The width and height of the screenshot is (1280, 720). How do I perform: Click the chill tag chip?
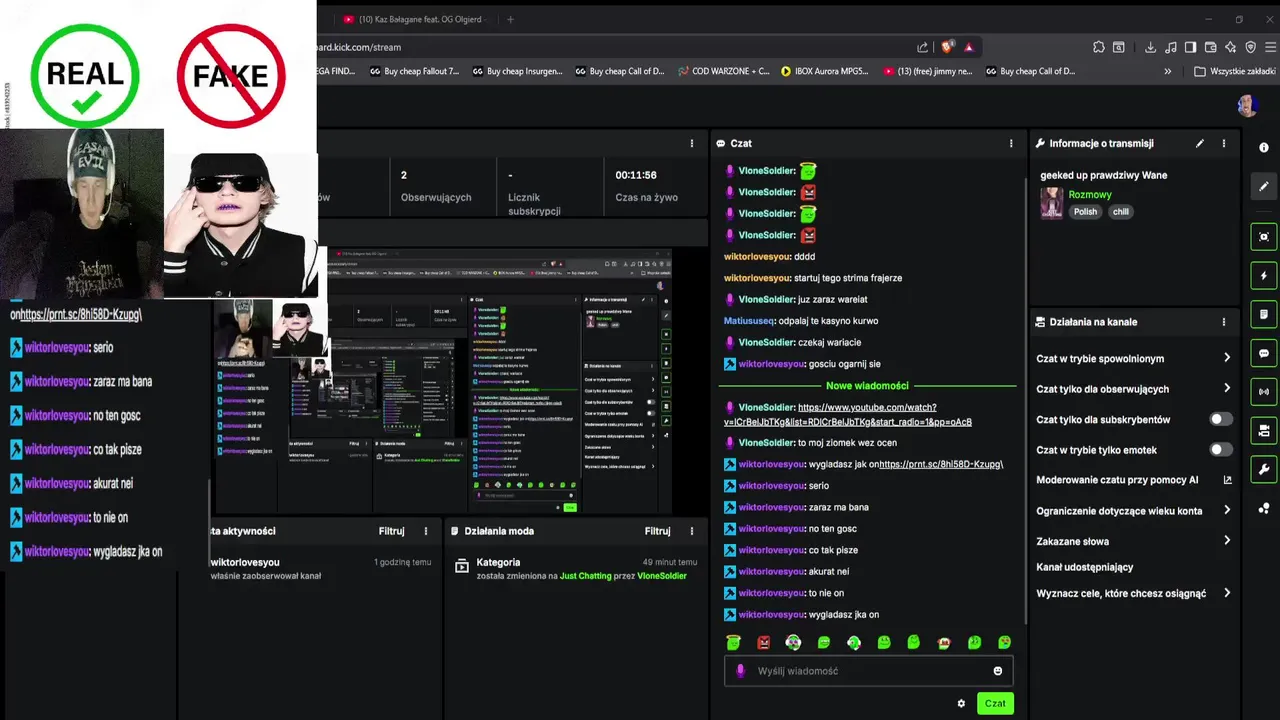1121,212
